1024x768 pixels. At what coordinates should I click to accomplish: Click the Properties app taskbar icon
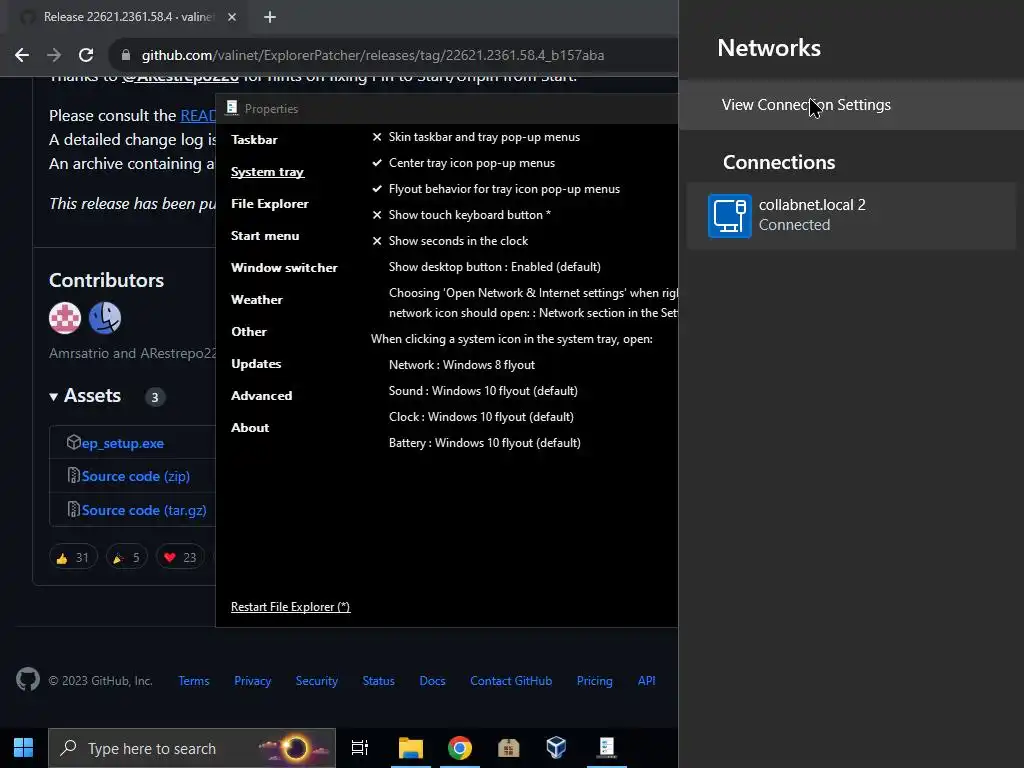point(607,748)
